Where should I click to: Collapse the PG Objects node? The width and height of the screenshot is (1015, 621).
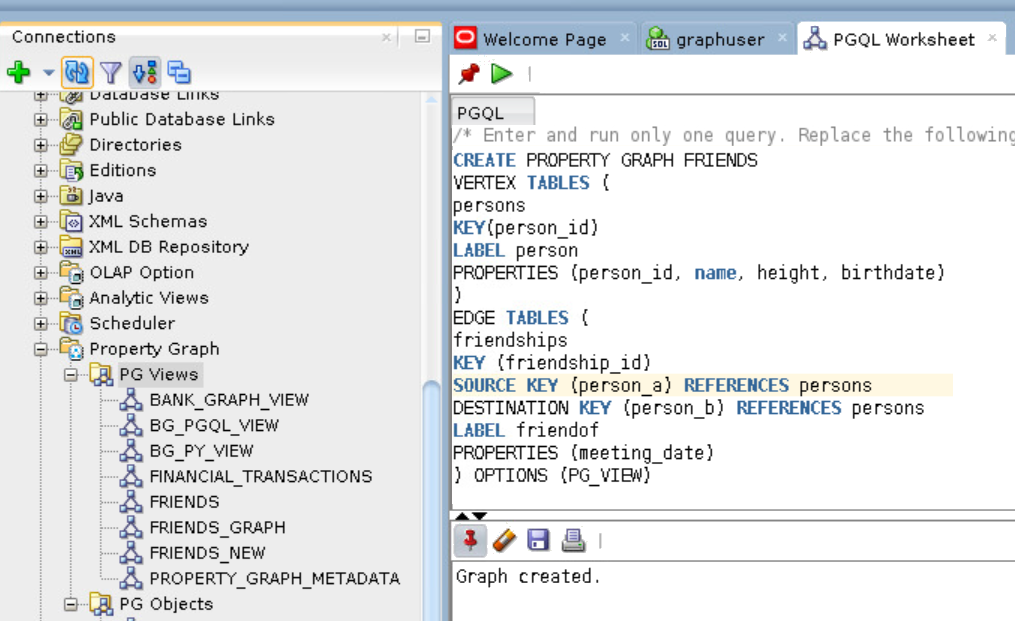tap(71, 605)
